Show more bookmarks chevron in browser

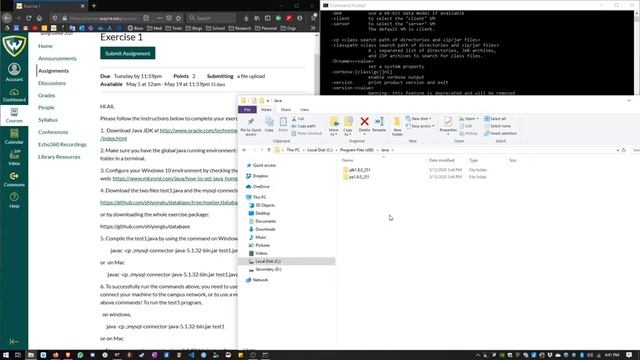pos(313,28)
